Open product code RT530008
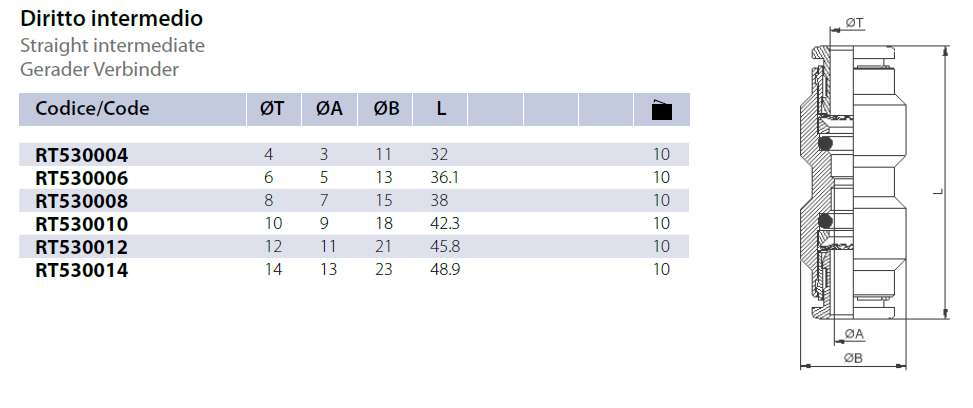 pyautogui.click(x=82, y=200)
